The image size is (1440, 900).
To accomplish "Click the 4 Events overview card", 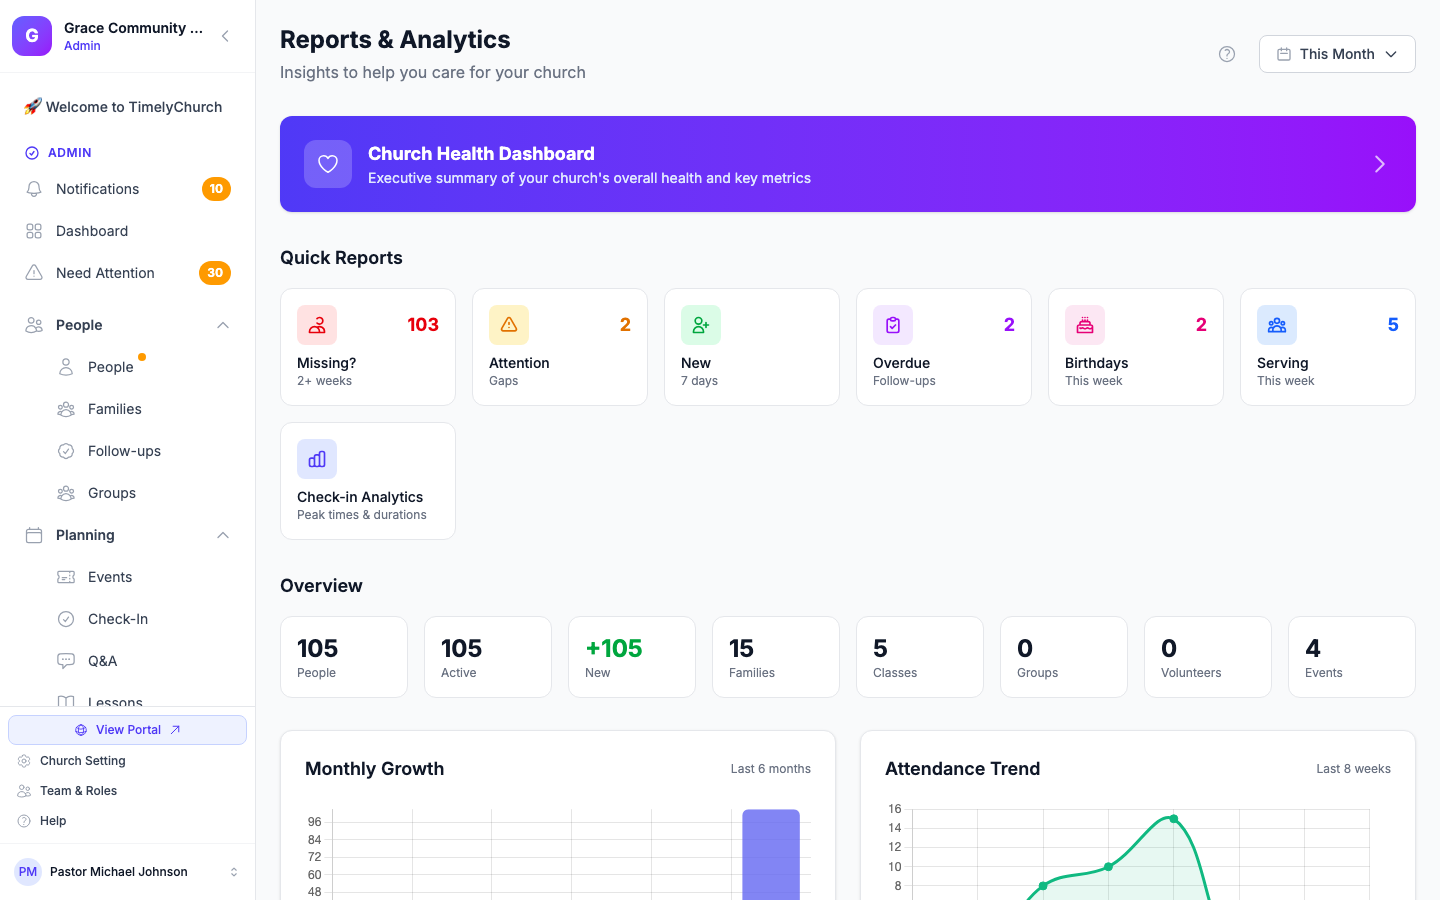I will coord(1352,657).
